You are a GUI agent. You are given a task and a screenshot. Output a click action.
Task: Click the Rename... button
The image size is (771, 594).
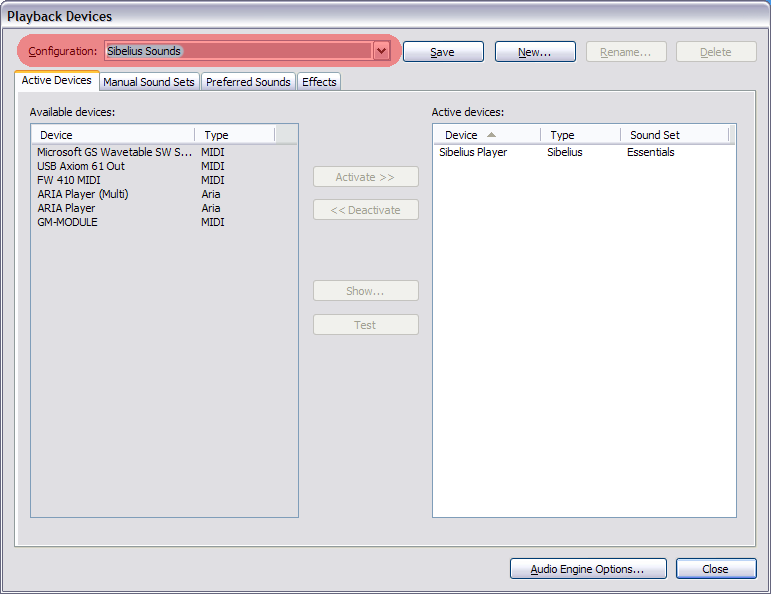pyautogui.click(x=626, y=52)
